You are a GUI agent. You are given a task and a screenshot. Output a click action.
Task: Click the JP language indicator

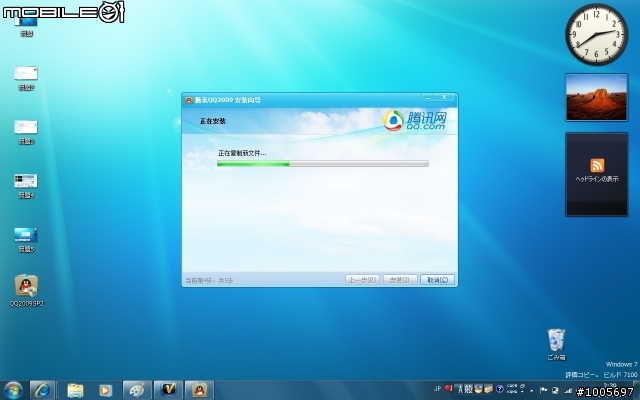pos(438,389)
